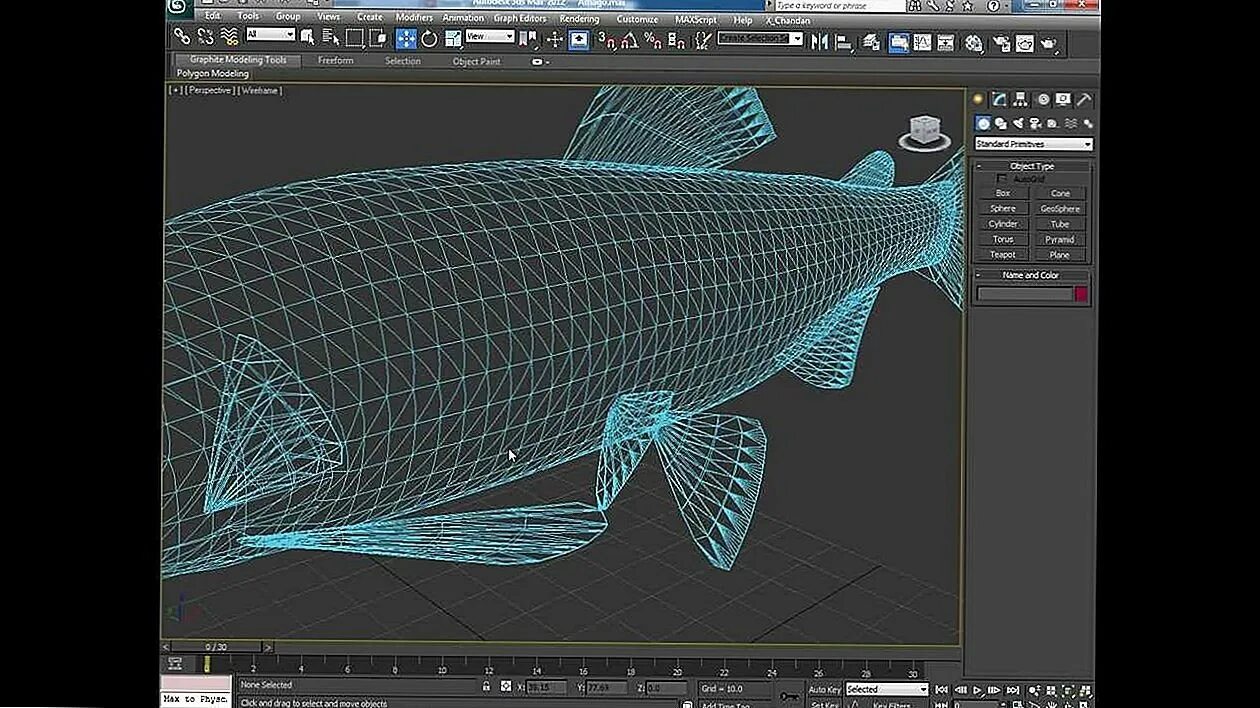The height and width of the screenshot is (708, 1260).
Task: Select the Lights category icon
Action: (1018, 123)
